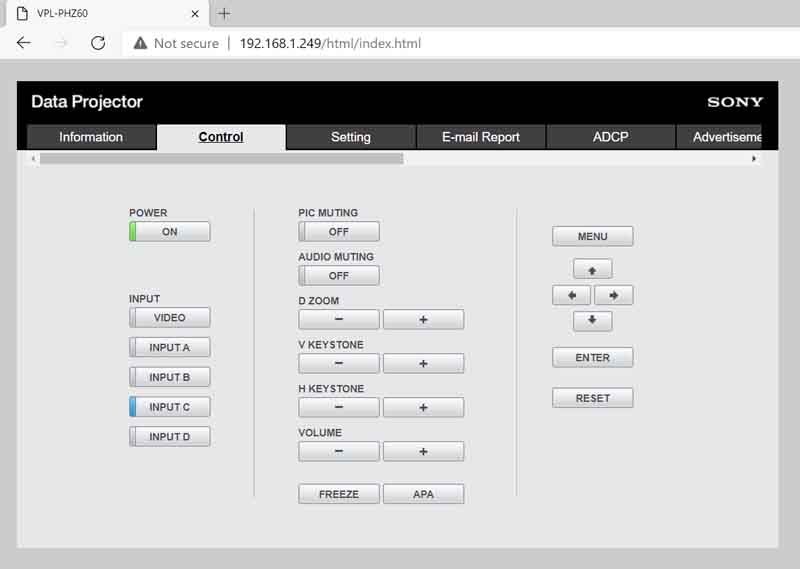Open the Advertisement tab
Image resolution: width=800 pixels, height=569 pixels.
pyautogui.click(x=719, y=137)
